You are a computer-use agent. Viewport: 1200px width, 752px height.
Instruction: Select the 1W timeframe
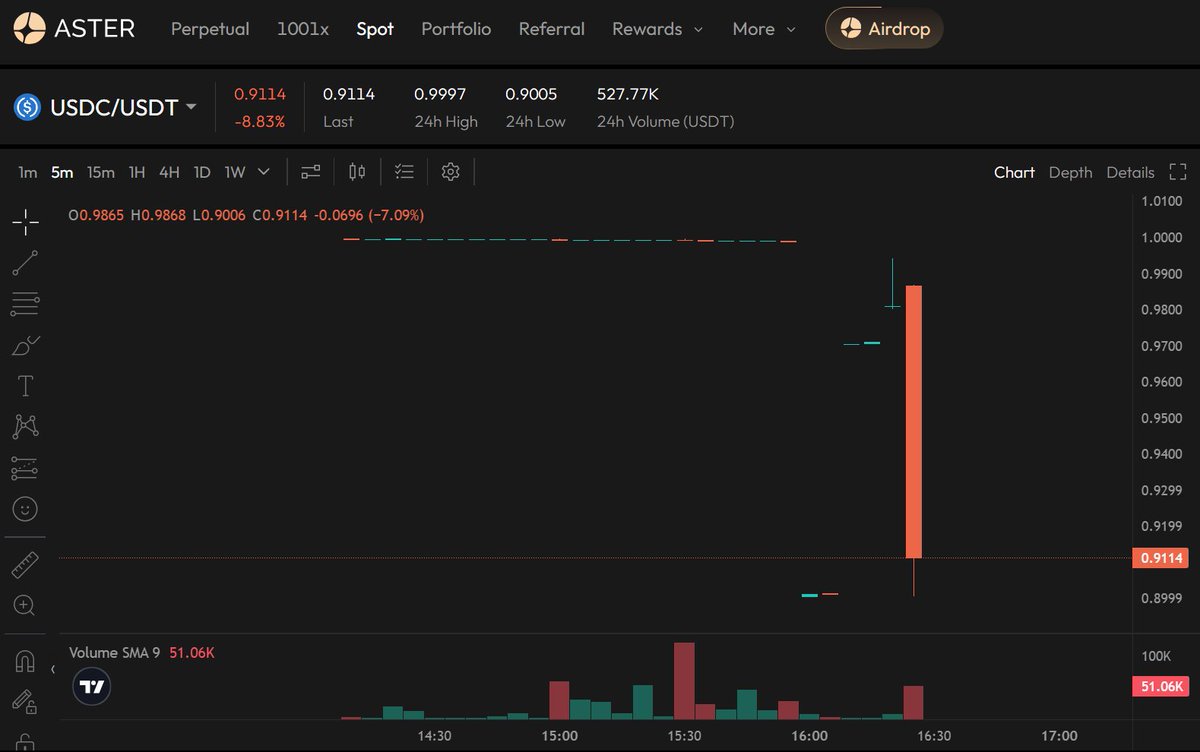(x=235, y=172)
